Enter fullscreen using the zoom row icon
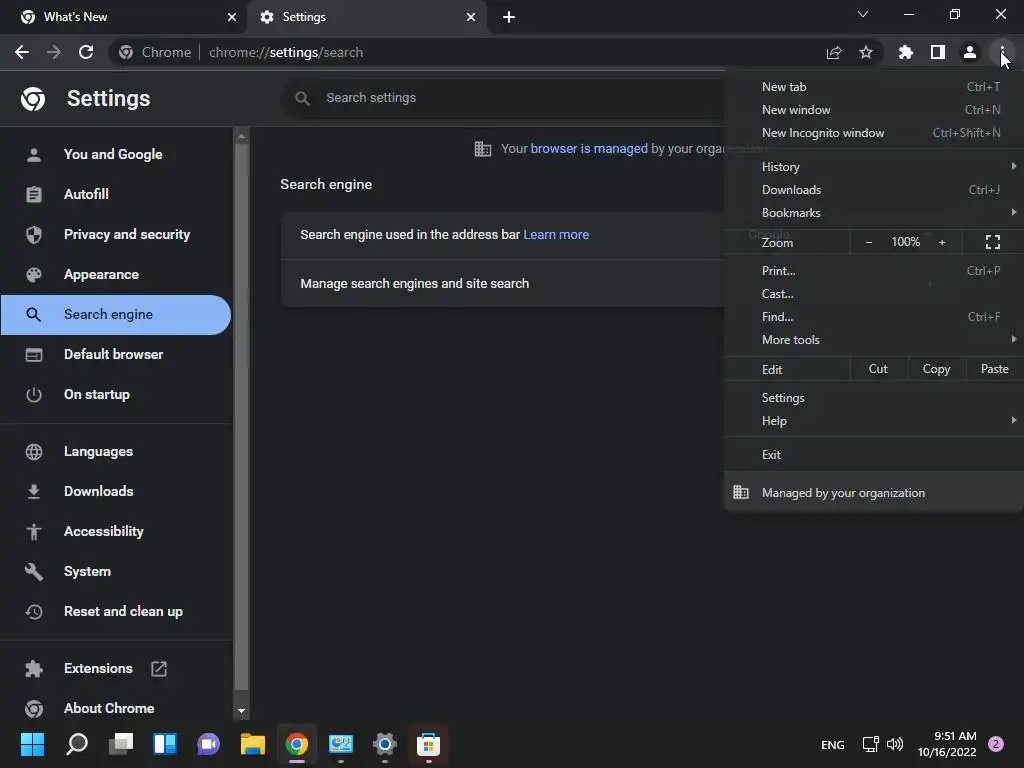 pyautogui.click(x=993, y=242)
